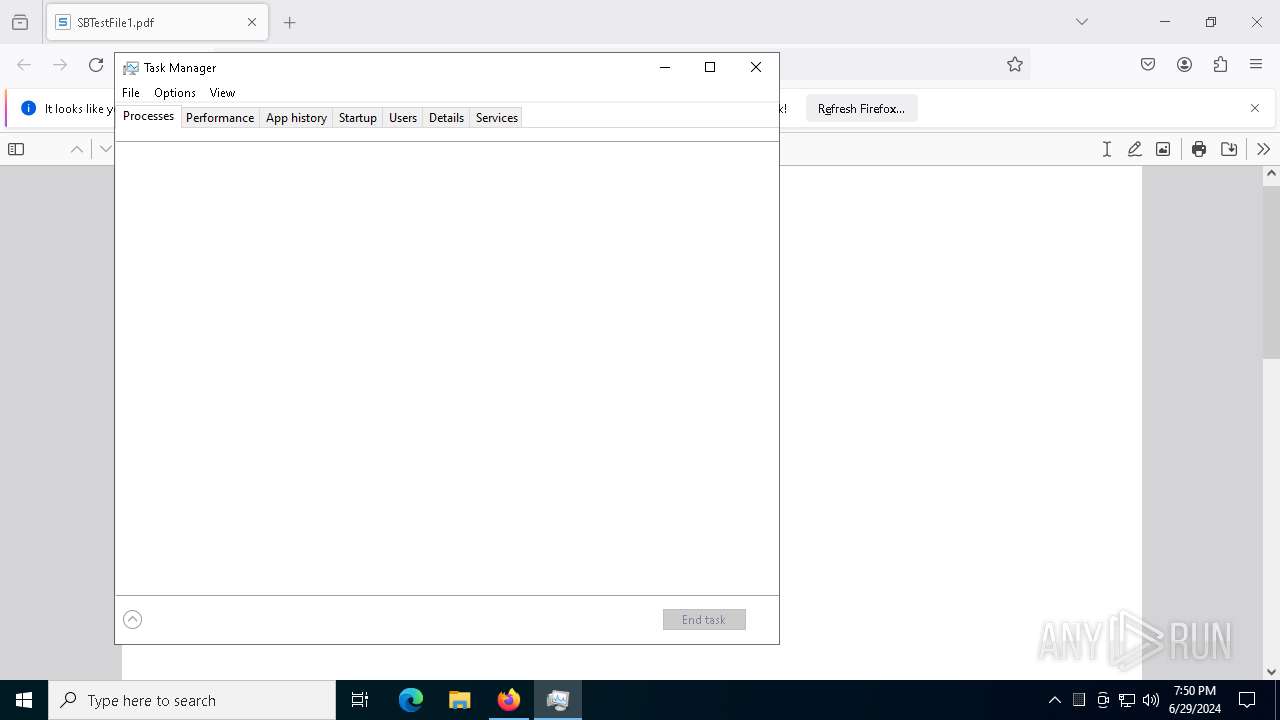Switch to the App history tab
1280x720 pixels.
click(x=296, y=118)
